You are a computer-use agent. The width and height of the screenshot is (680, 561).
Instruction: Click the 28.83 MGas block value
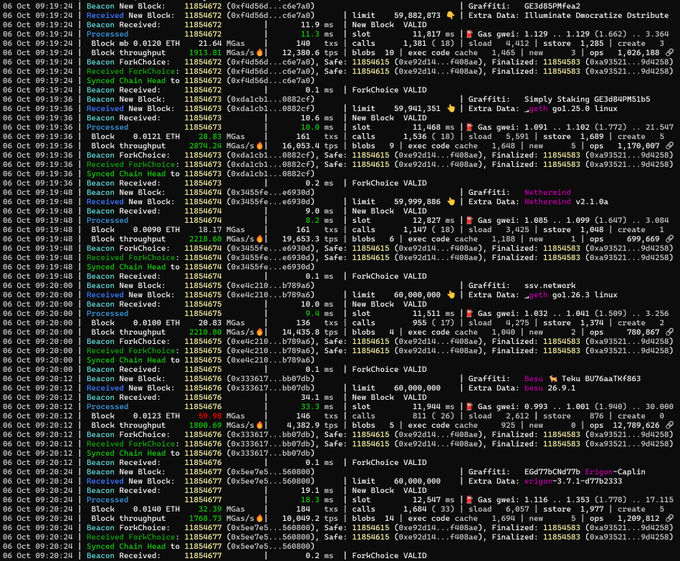[209, 136]
